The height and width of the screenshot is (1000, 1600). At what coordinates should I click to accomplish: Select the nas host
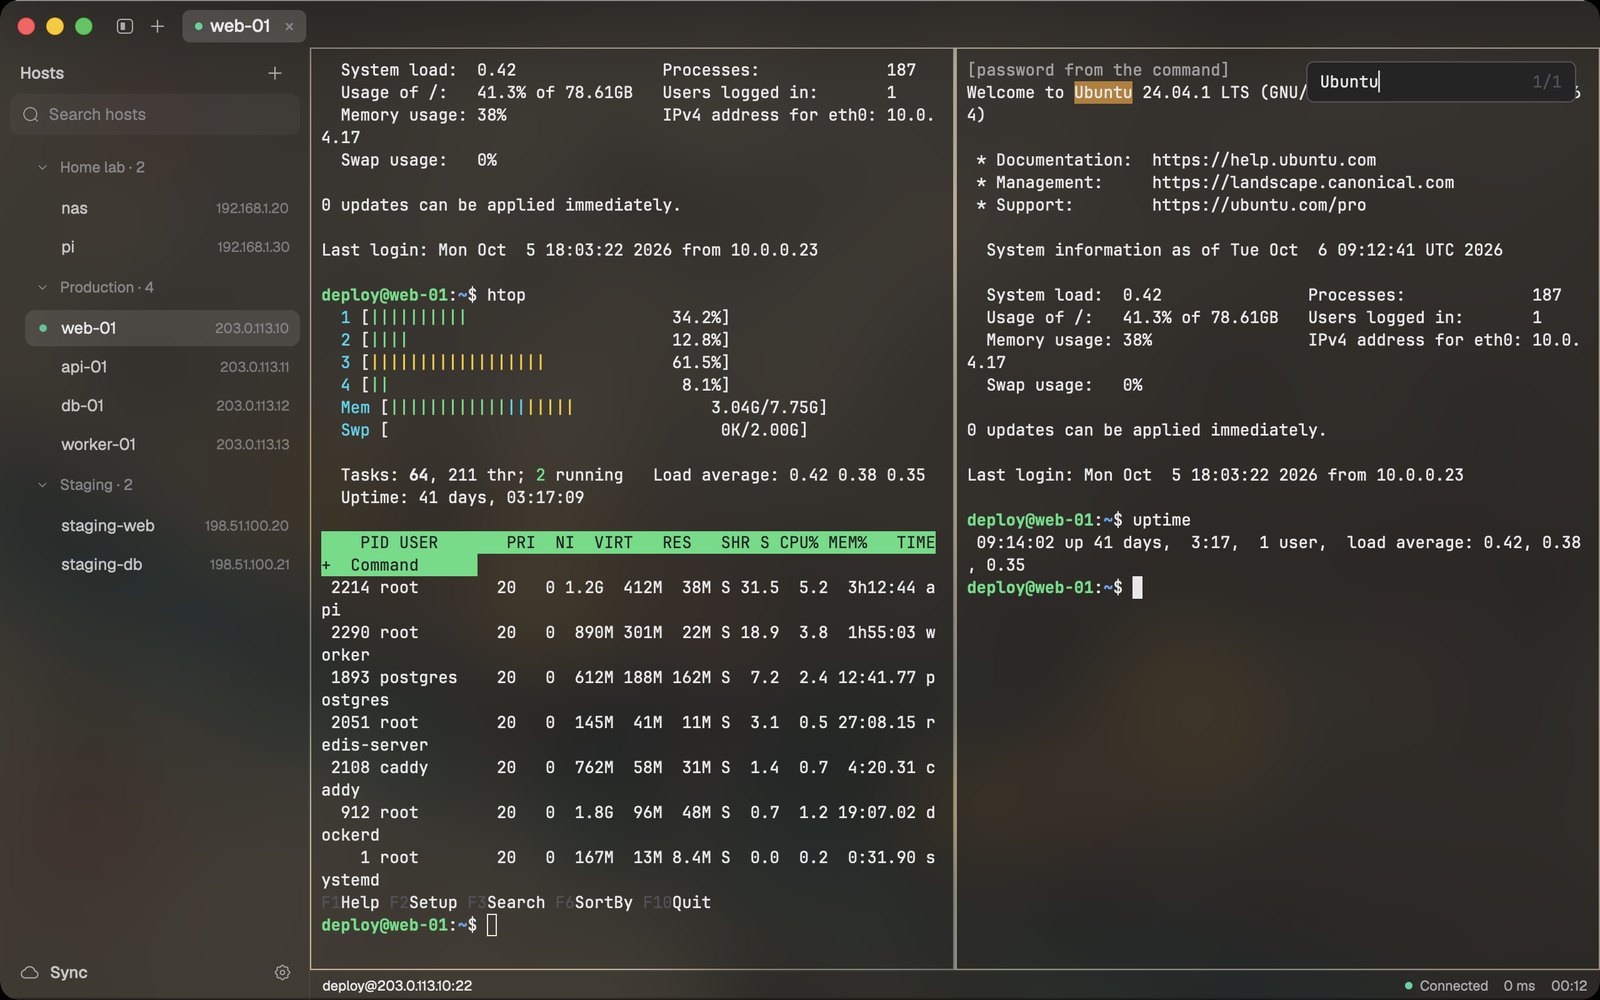[162, 208]
